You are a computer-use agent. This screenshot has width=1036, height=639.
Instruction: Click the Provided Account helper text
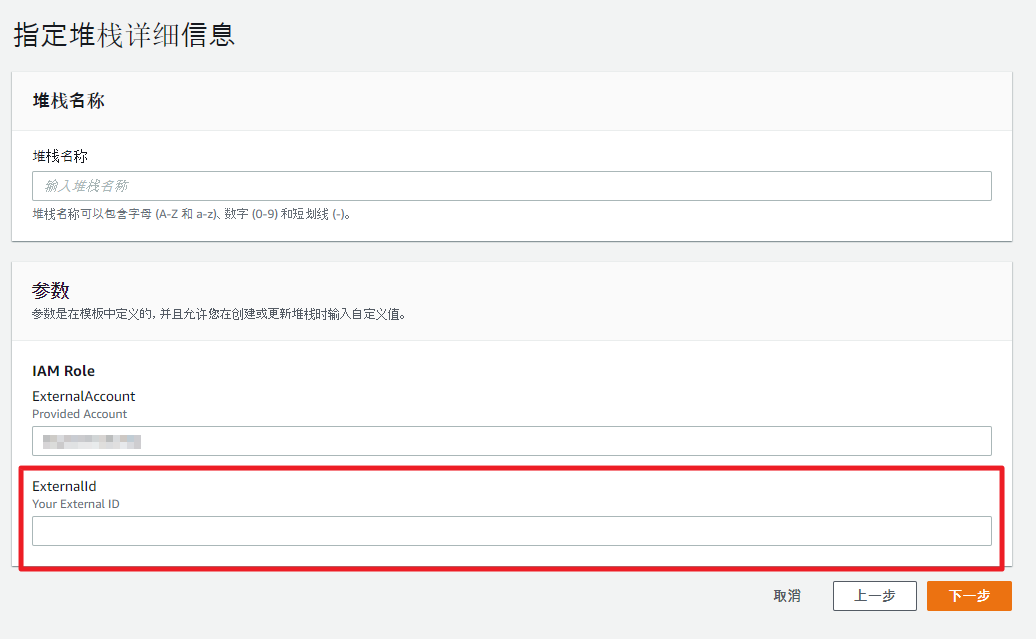[x=79, y=414]
